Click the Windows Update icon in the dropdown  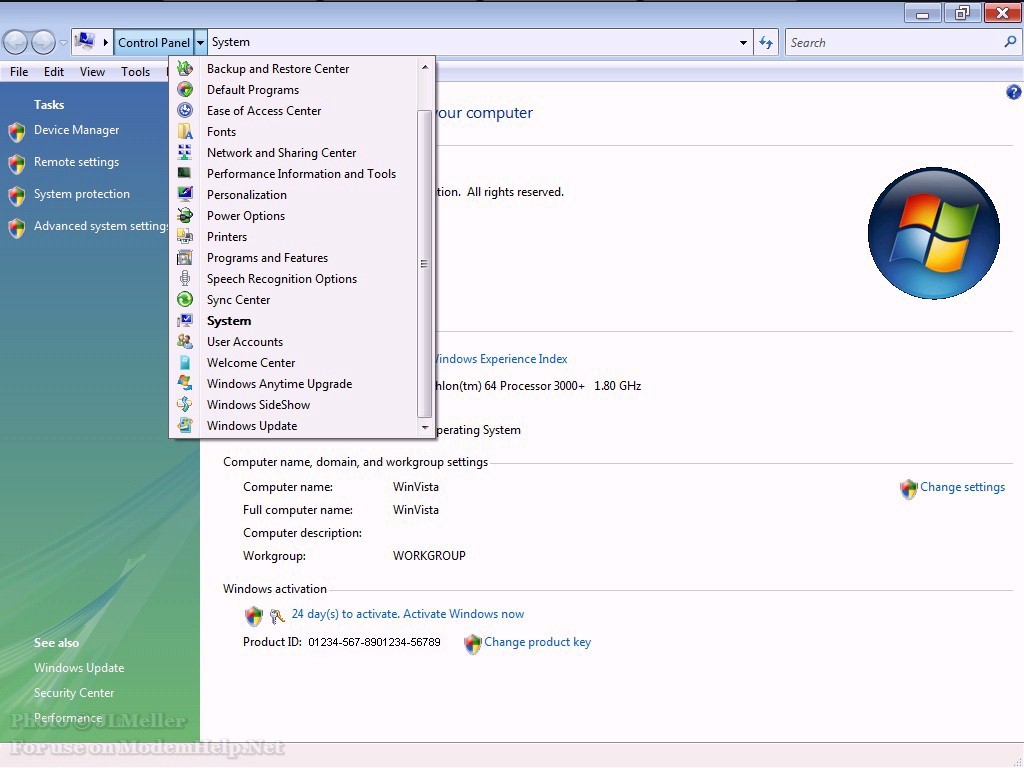click(x=185, y=425)
